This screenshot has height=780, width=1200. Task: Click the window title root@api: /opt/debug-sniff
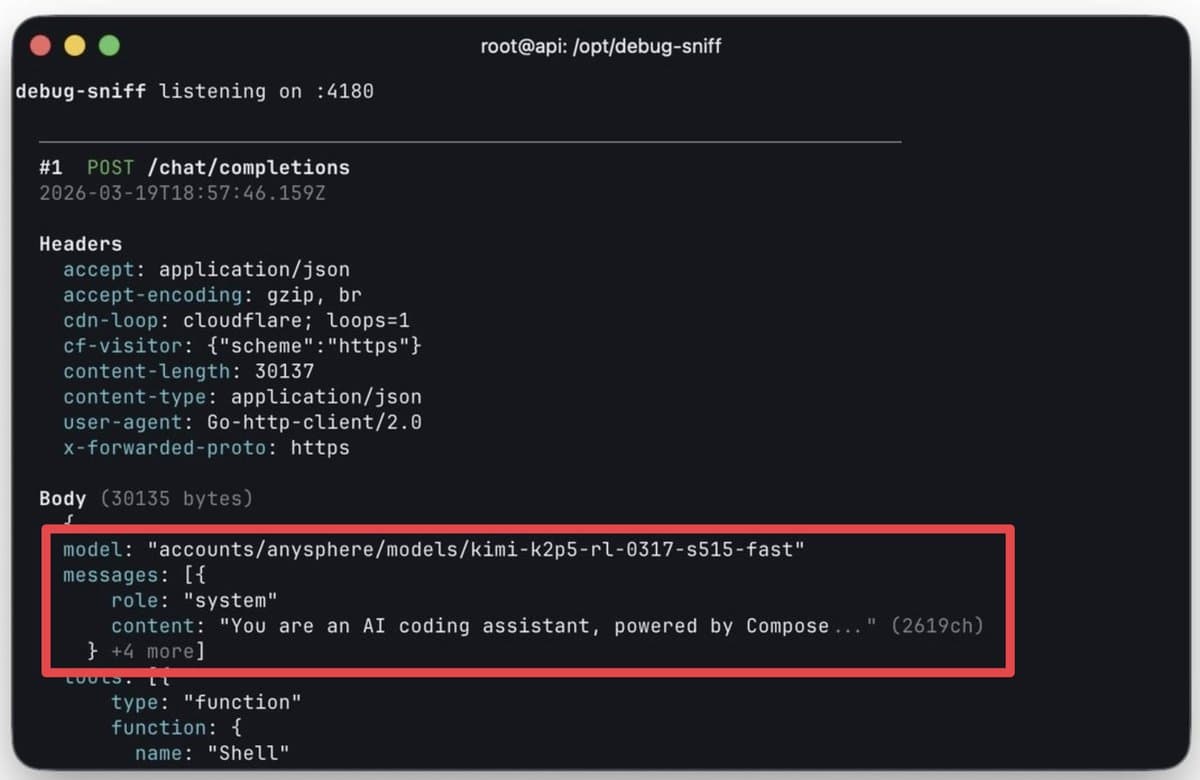coord(600,46)
